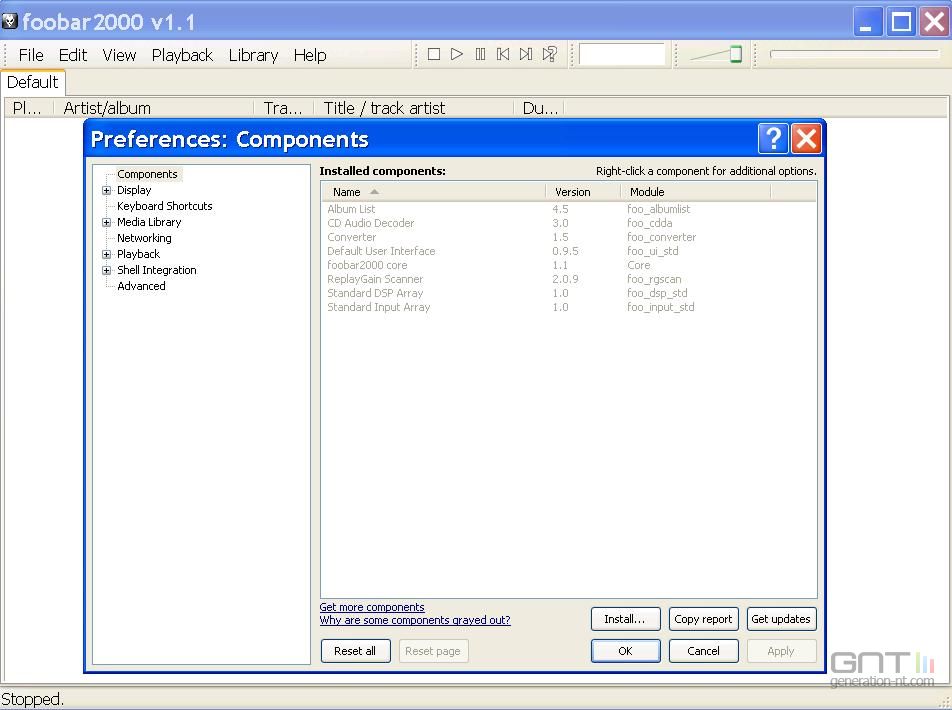Confirm preferences with the OK button
952x710 pixels.
coord(625,651)
